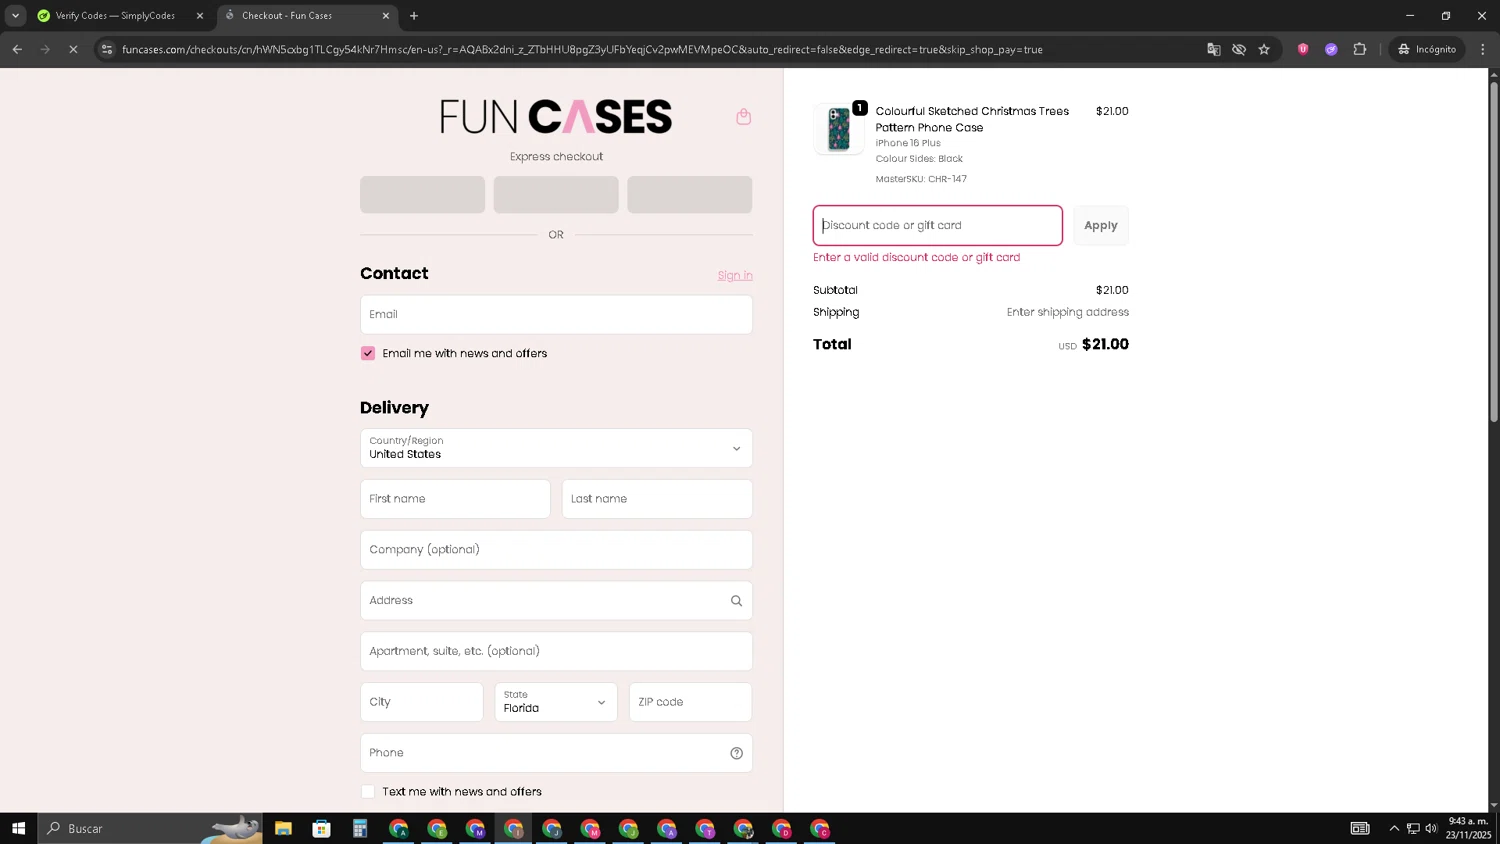Open the Windows Start menu
The height and width of the screenshot is (844, 1500).
18,828
